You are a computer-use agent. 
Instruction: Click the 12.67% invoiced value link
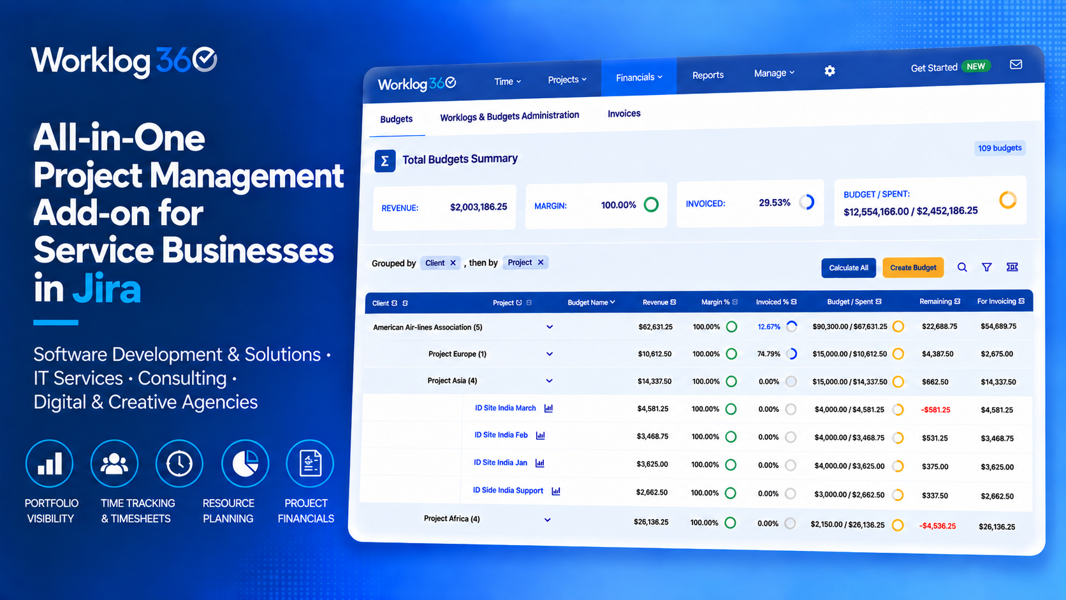click(769, 327)
